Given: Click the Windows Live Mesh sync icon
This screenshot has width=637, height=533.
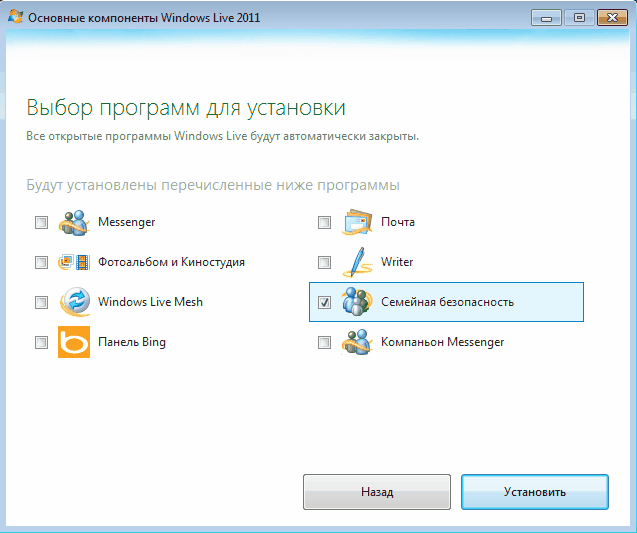Looking at the screenshot, I should tap(75, 302).
